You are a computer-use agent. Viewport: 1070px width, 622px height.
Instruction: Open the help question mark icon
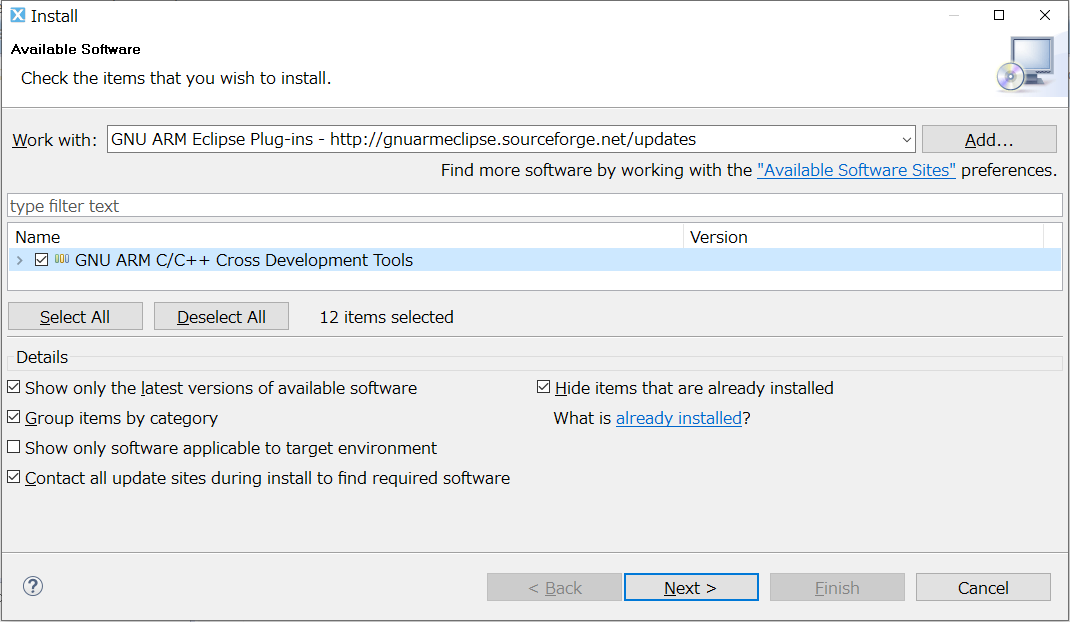(33, 586)
